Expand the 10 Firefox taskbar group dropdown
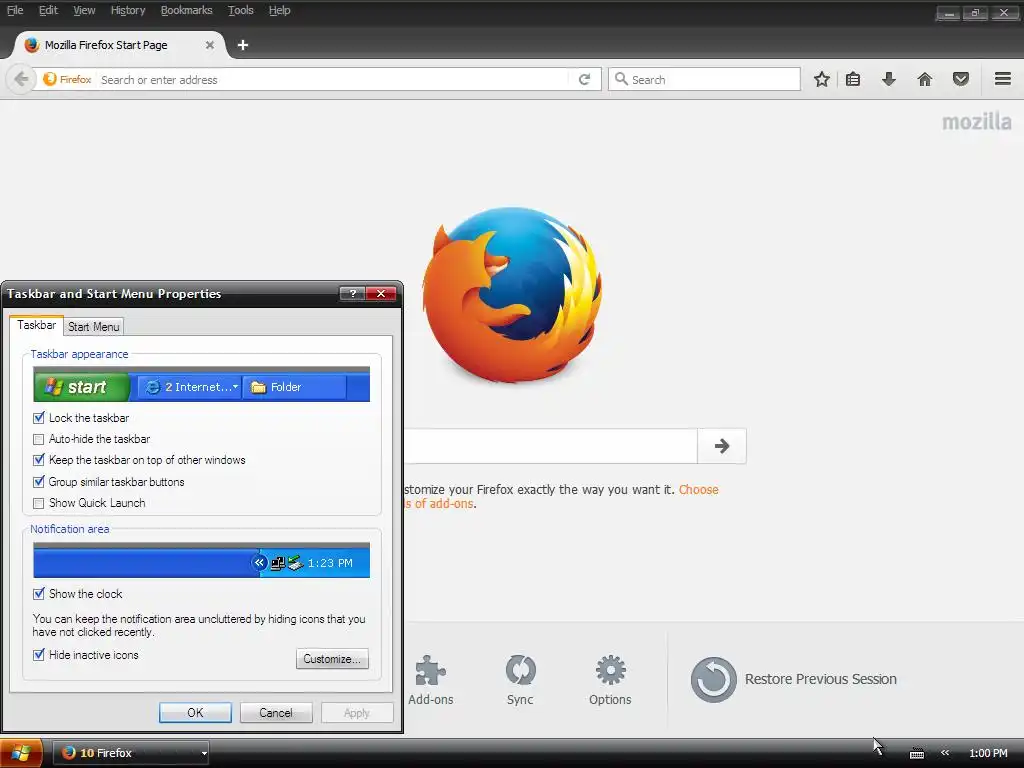This screenshot has width=1024, height=768. [x=204, y=753]
